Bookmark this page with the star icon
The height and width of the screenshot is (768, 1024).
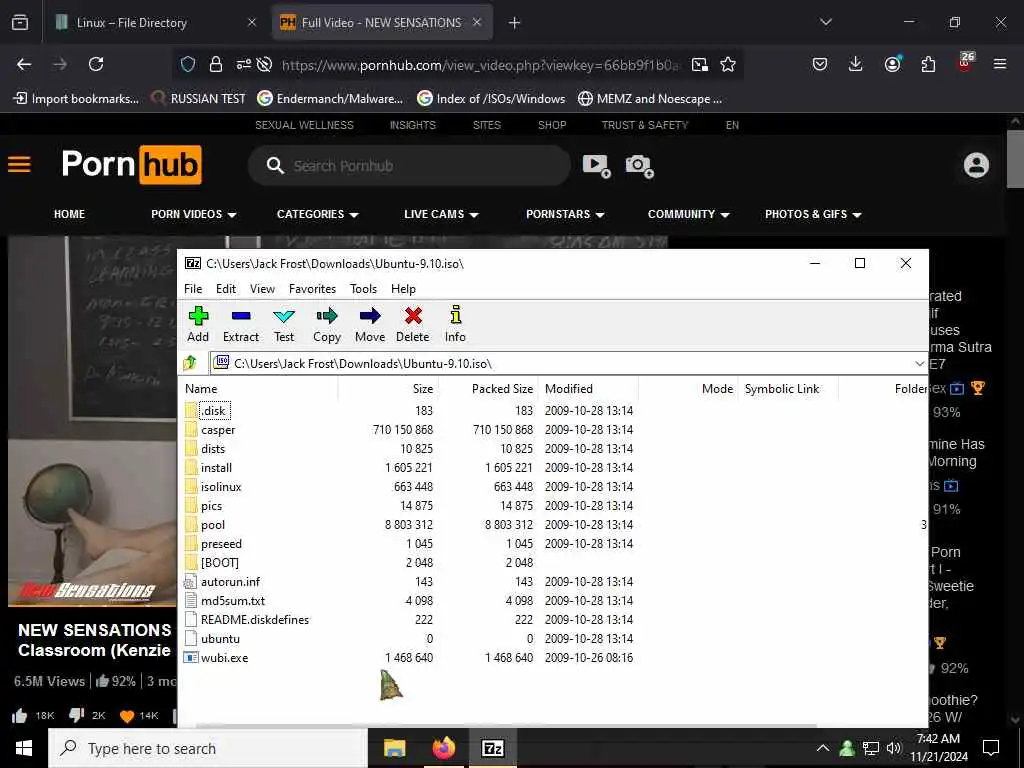[x=728, y=64]
